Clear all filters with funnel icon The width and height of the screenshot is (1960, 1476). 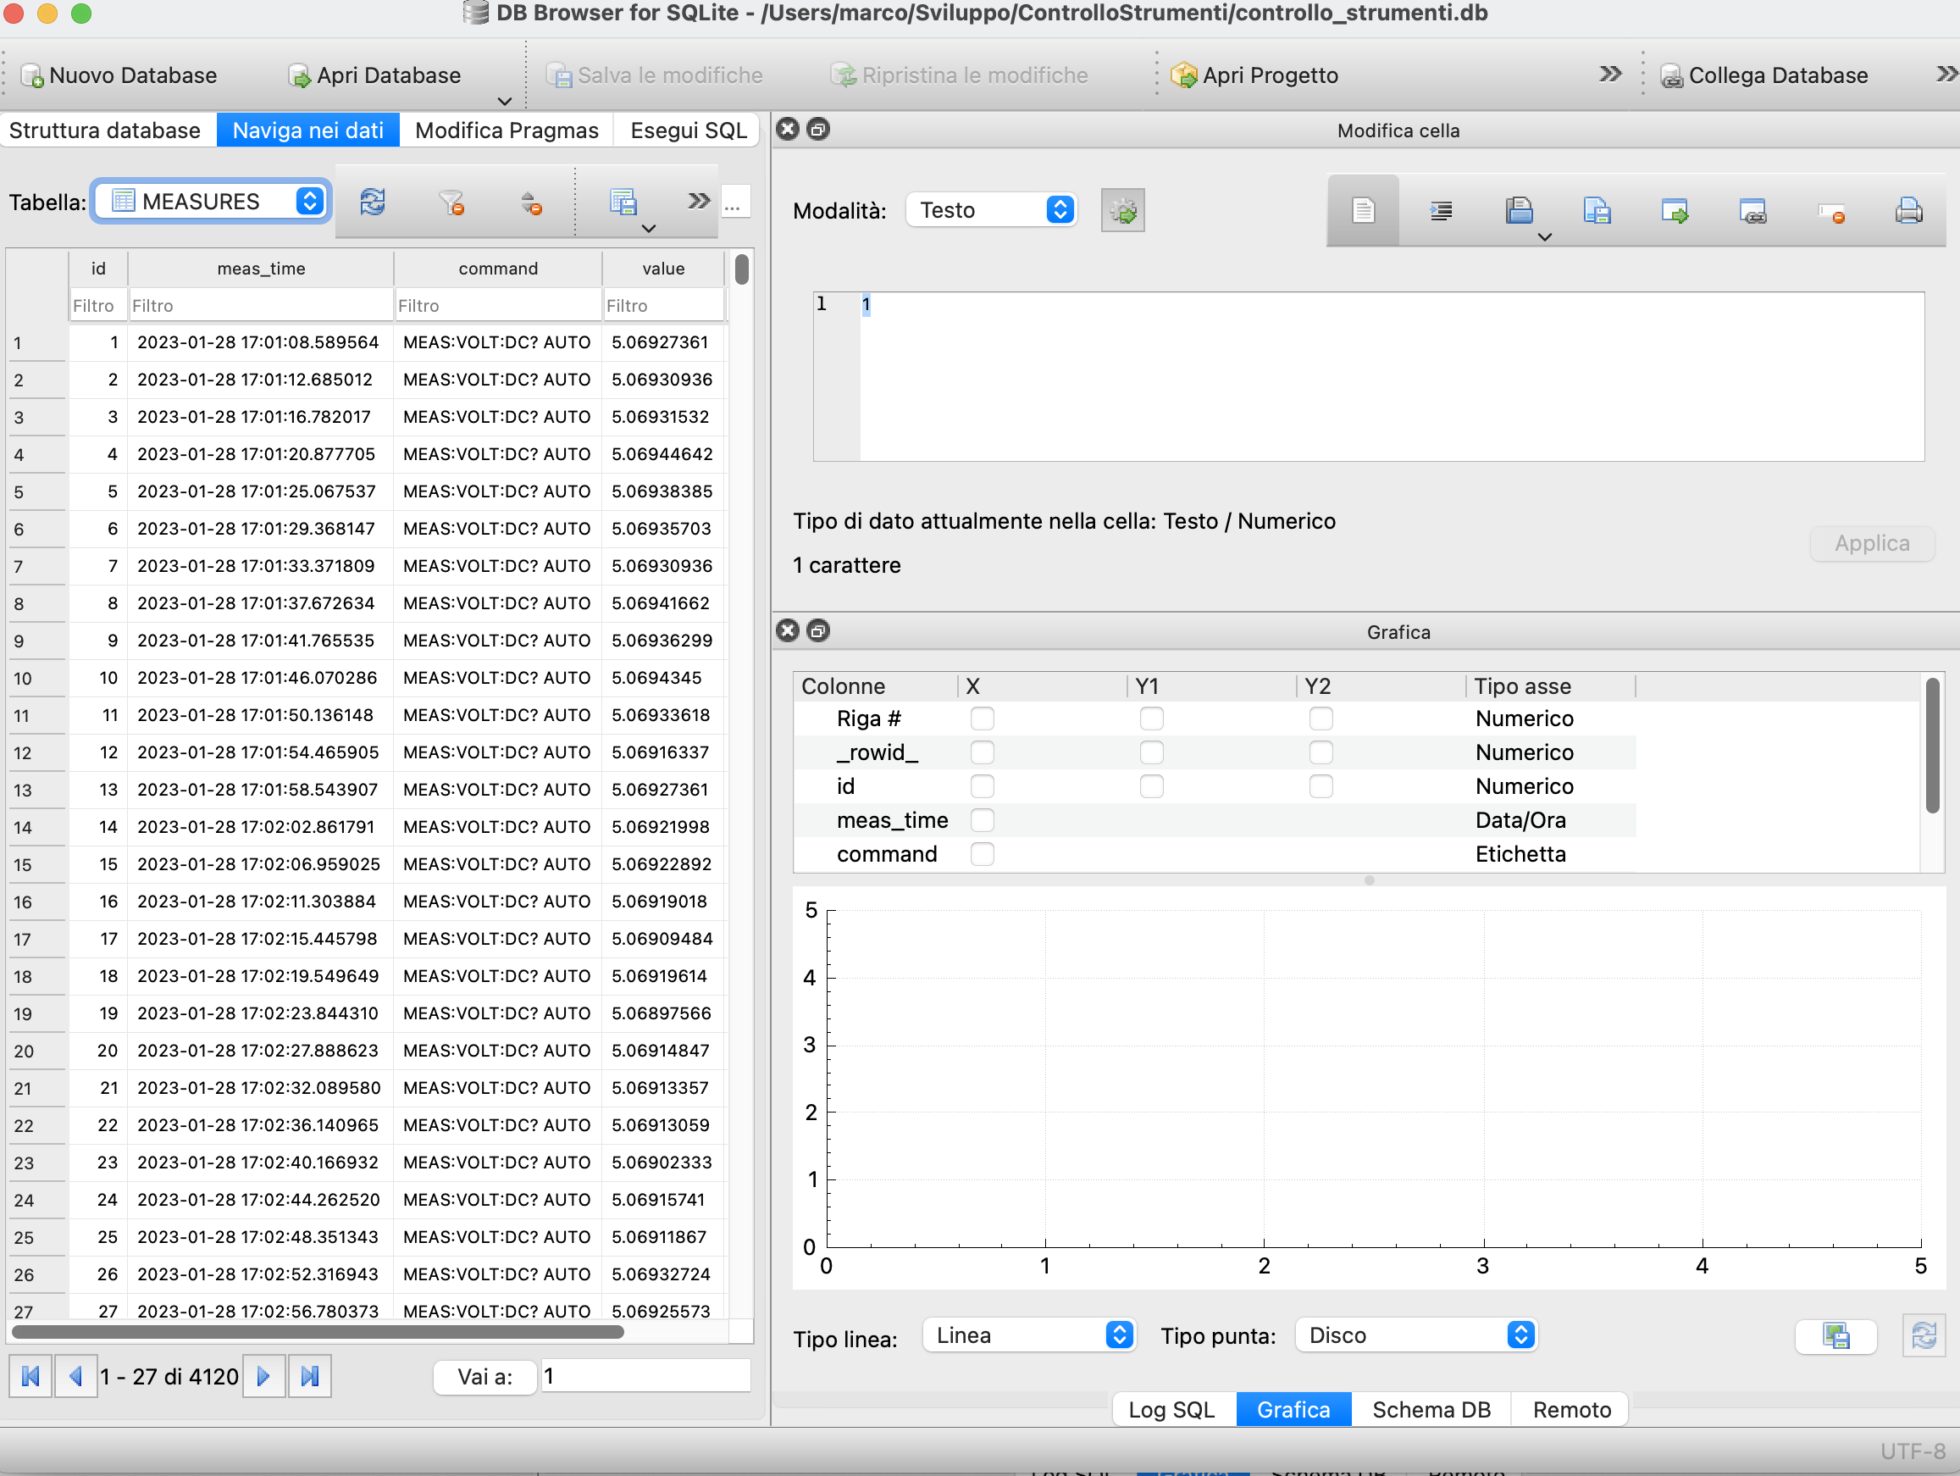(x=452, y=203)
